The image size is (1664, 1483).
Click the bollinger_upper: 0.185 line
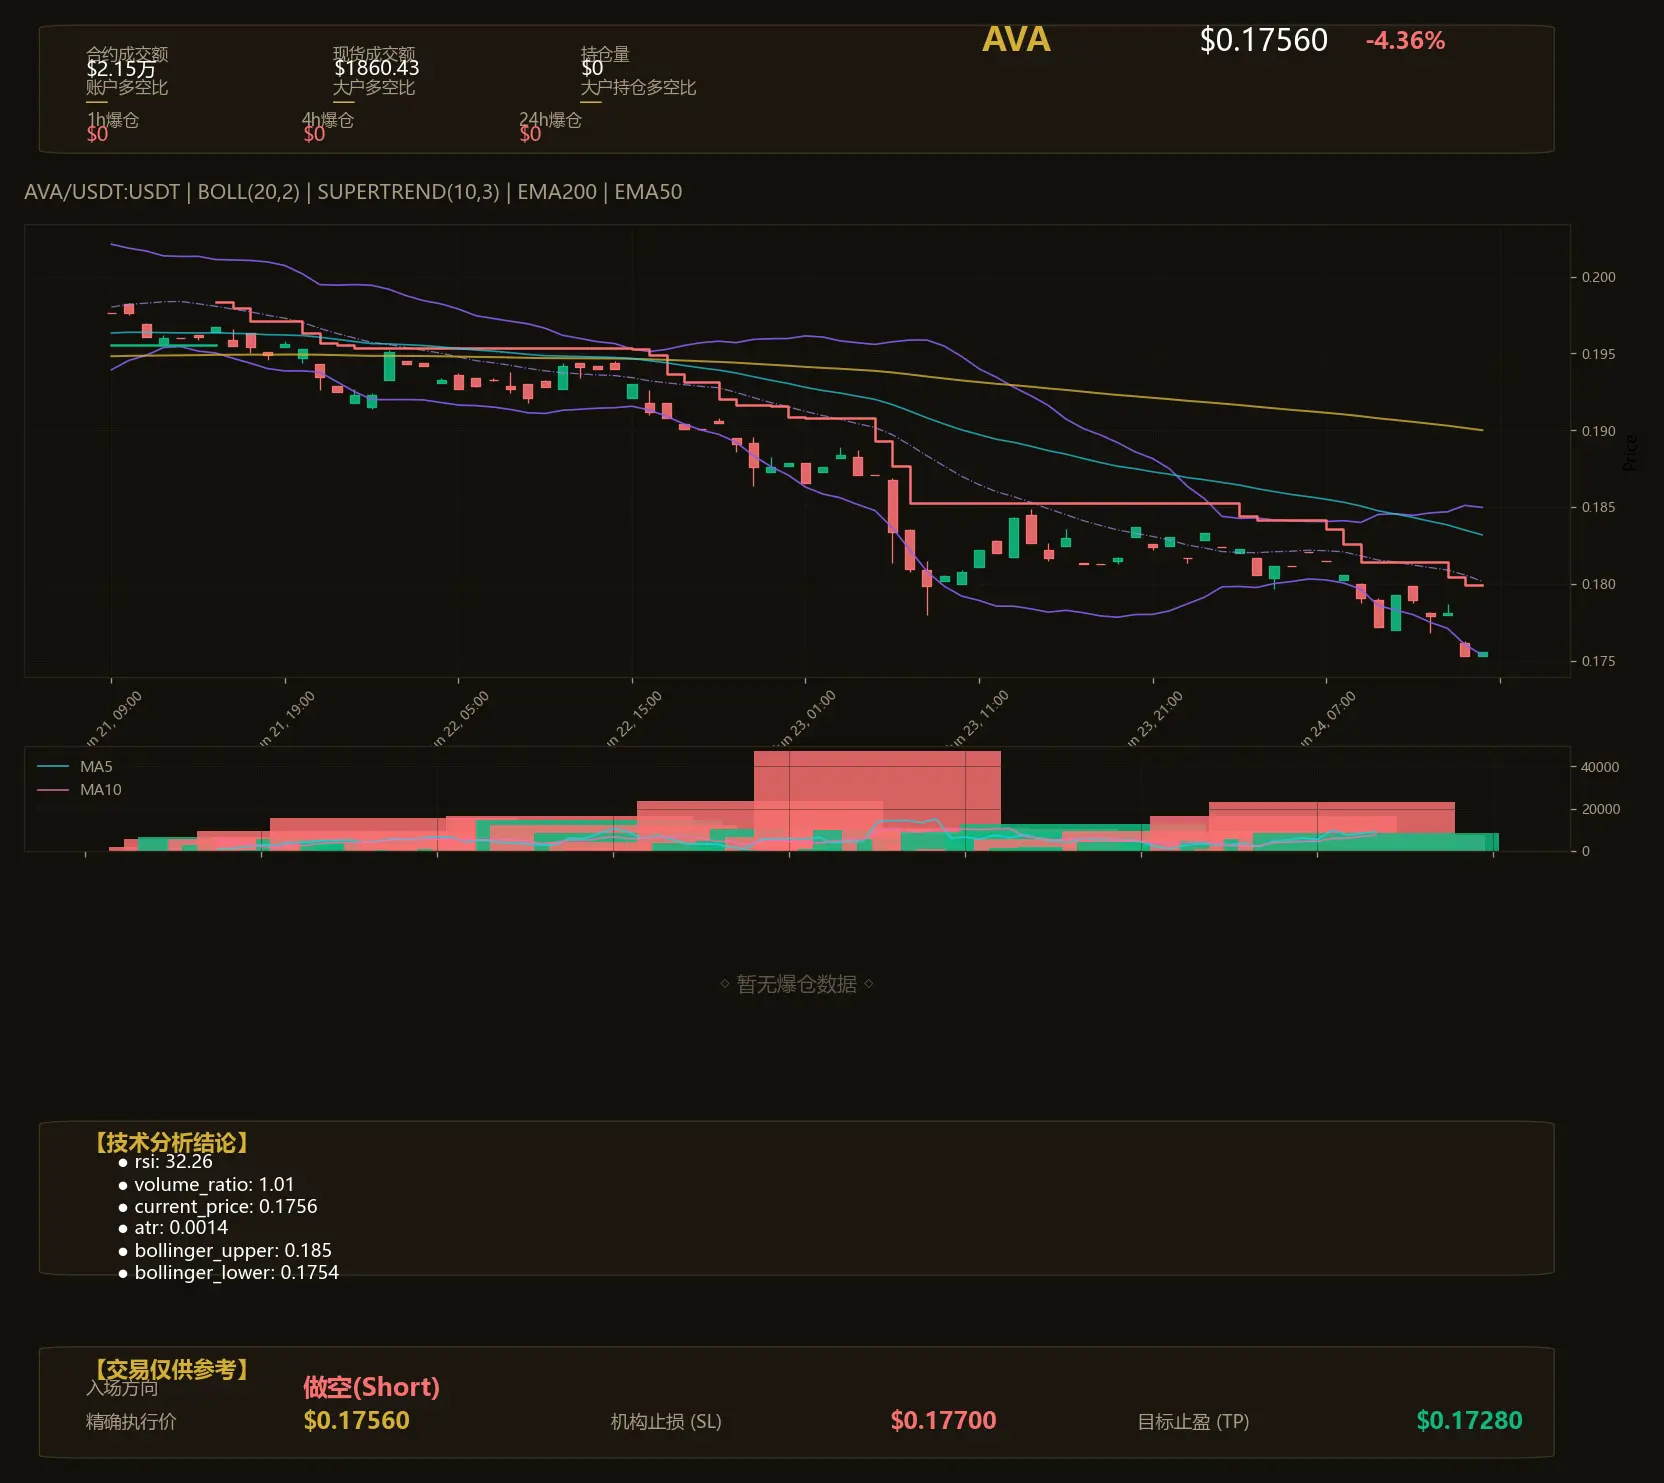(233, 1251)
